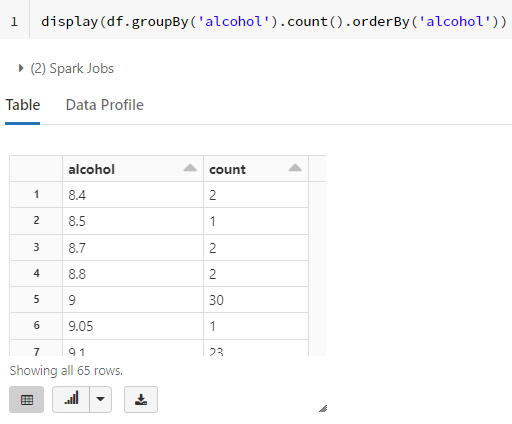The image size is (512, 424).
Task: Click the table view icon button
Action: [x=26, y=399]
